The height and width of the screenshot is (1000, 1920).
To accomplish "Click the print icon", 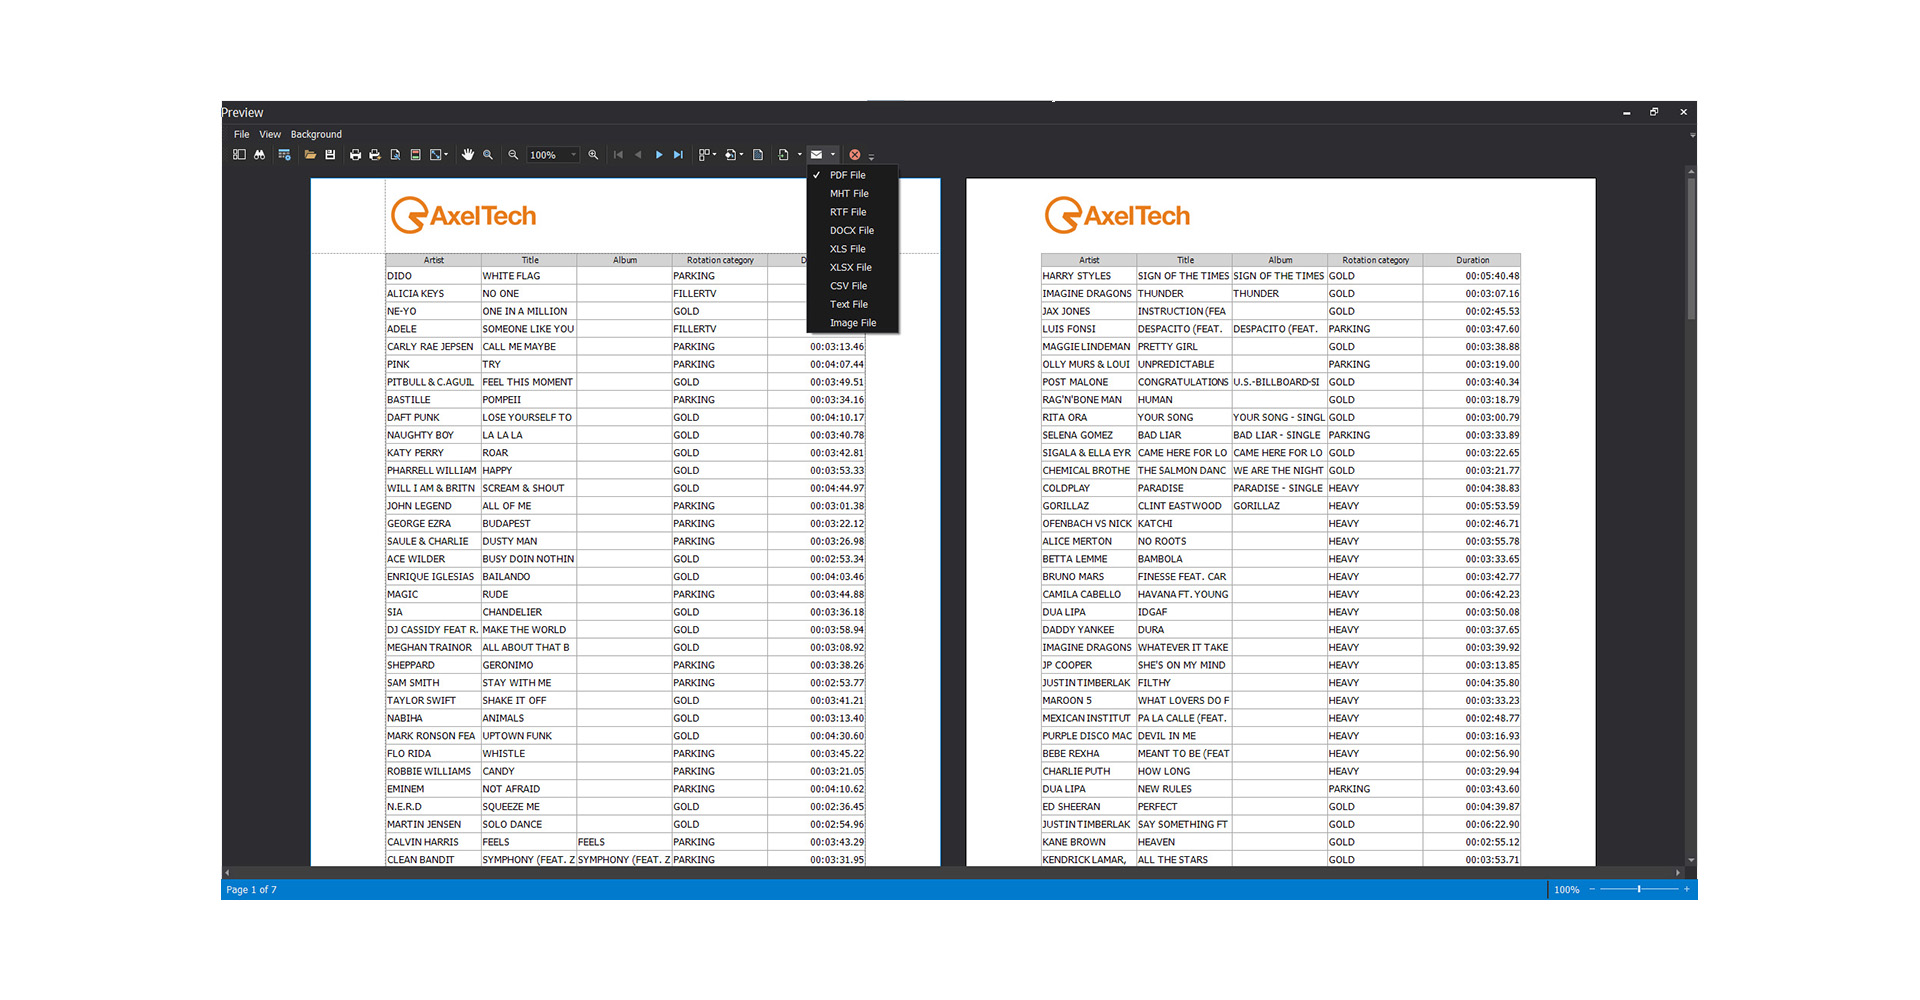I will [355, 155].
